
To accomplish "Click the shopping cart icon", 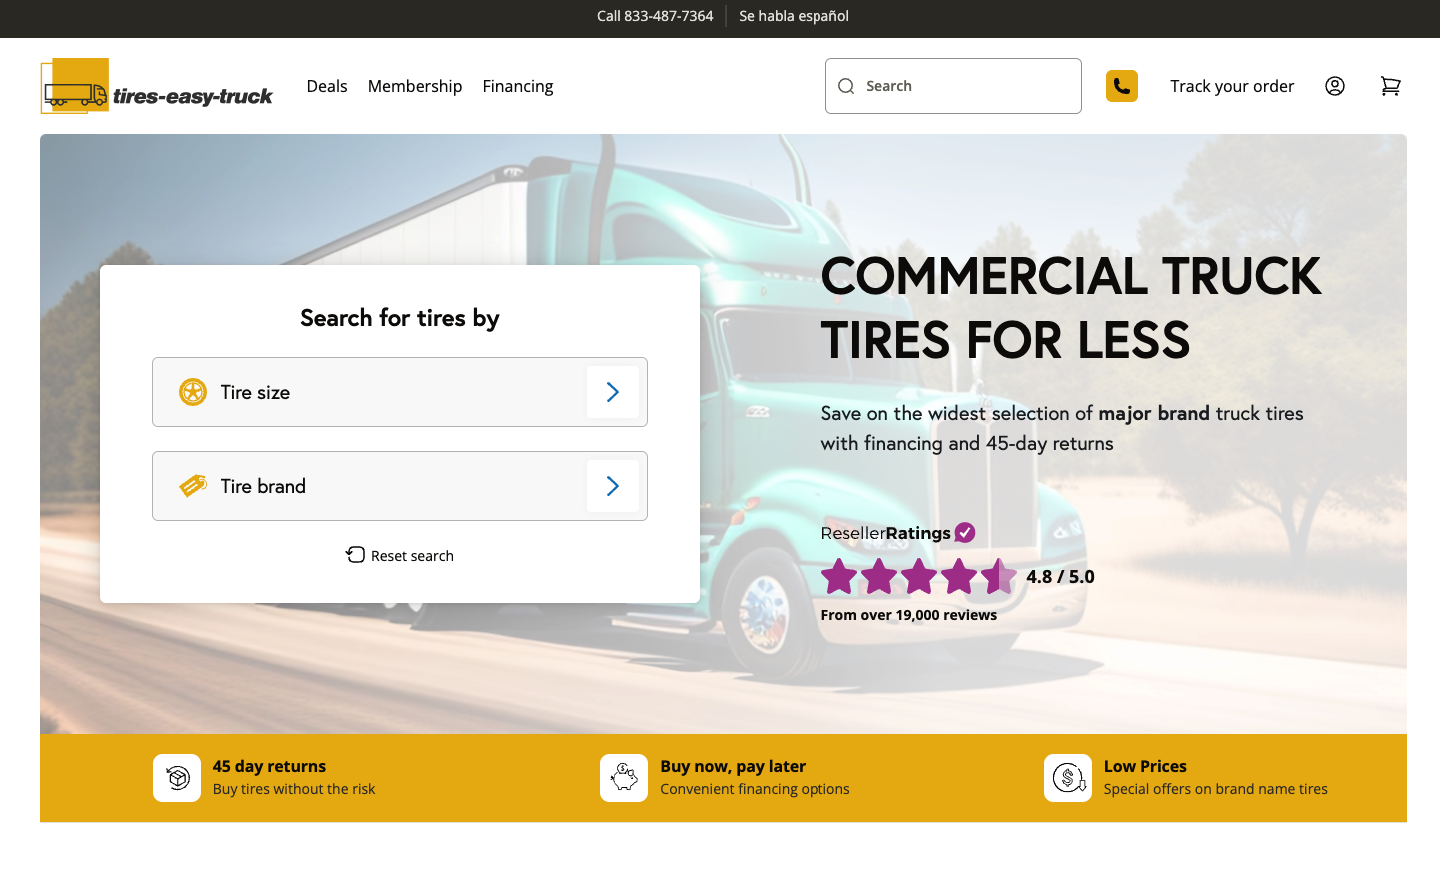I will [x=1390, y=86].
